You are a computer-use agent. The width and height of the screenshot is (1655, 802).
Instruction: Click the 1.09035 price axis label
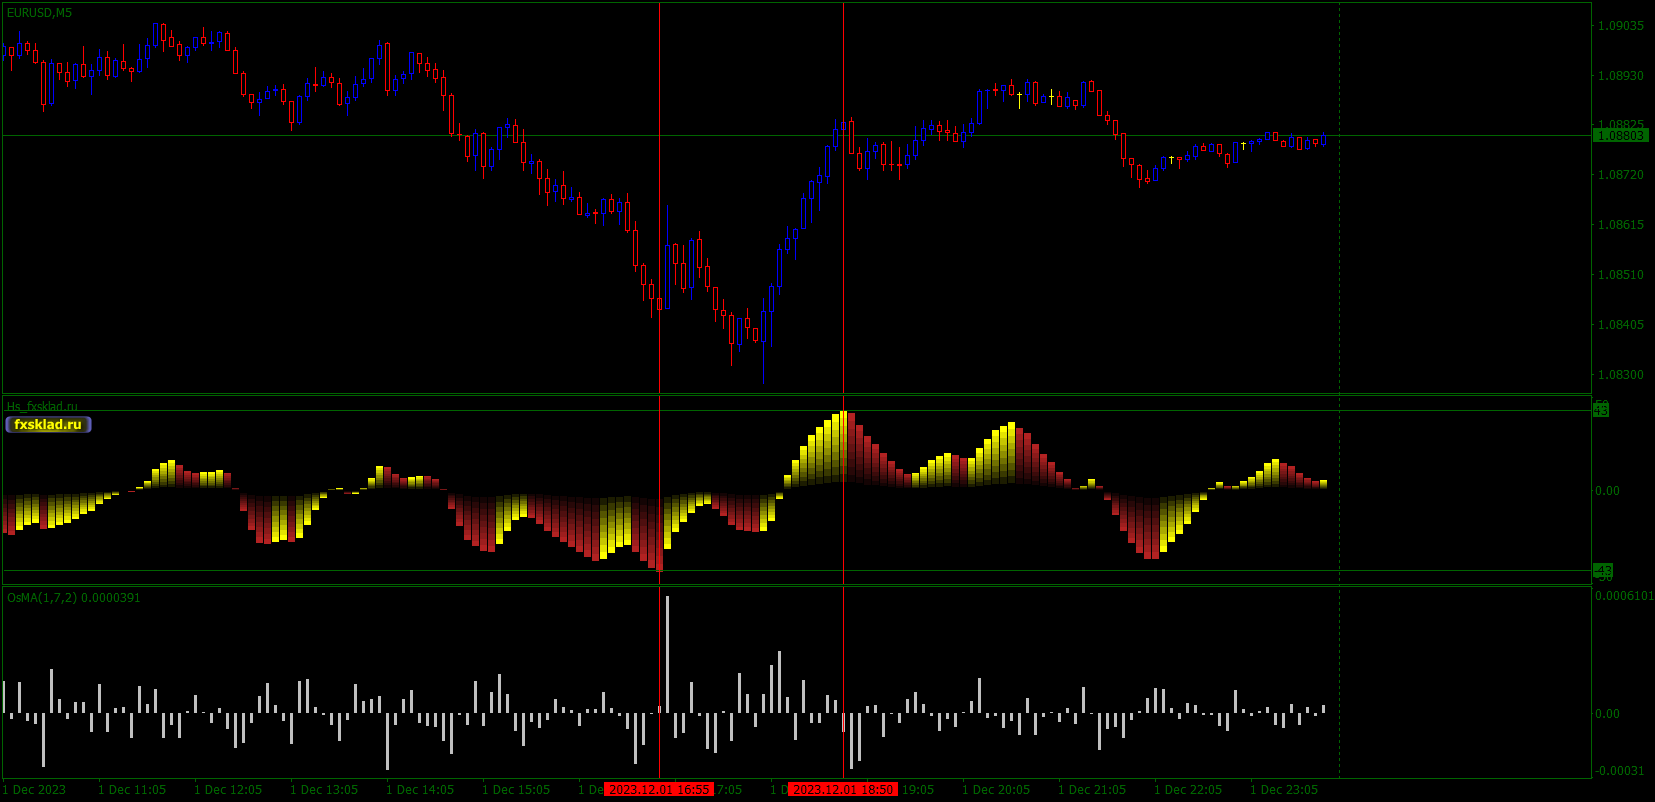1620,26
